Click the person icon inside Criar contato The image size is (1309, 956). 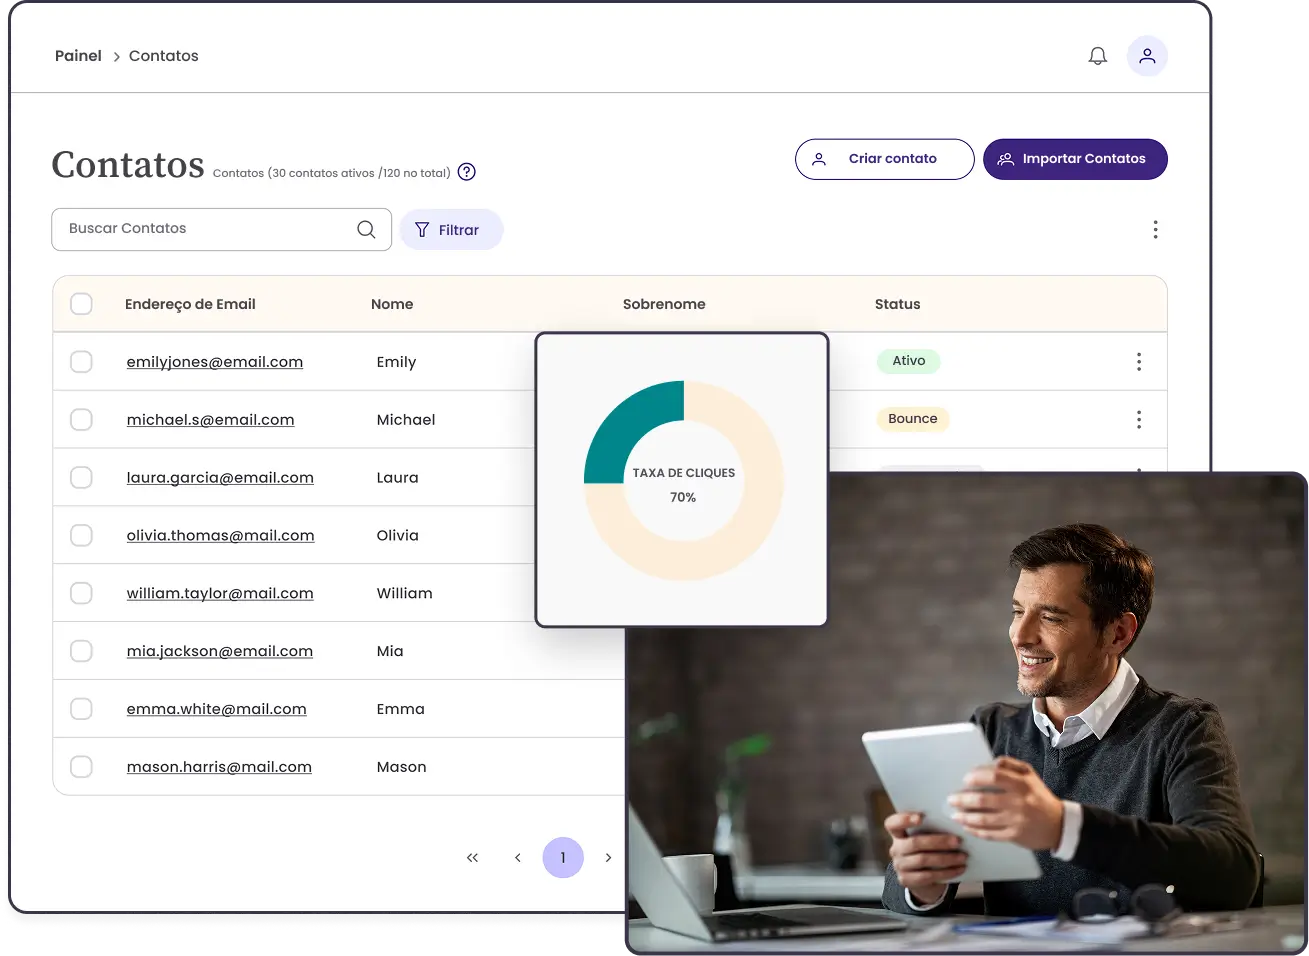pos(819,158)
